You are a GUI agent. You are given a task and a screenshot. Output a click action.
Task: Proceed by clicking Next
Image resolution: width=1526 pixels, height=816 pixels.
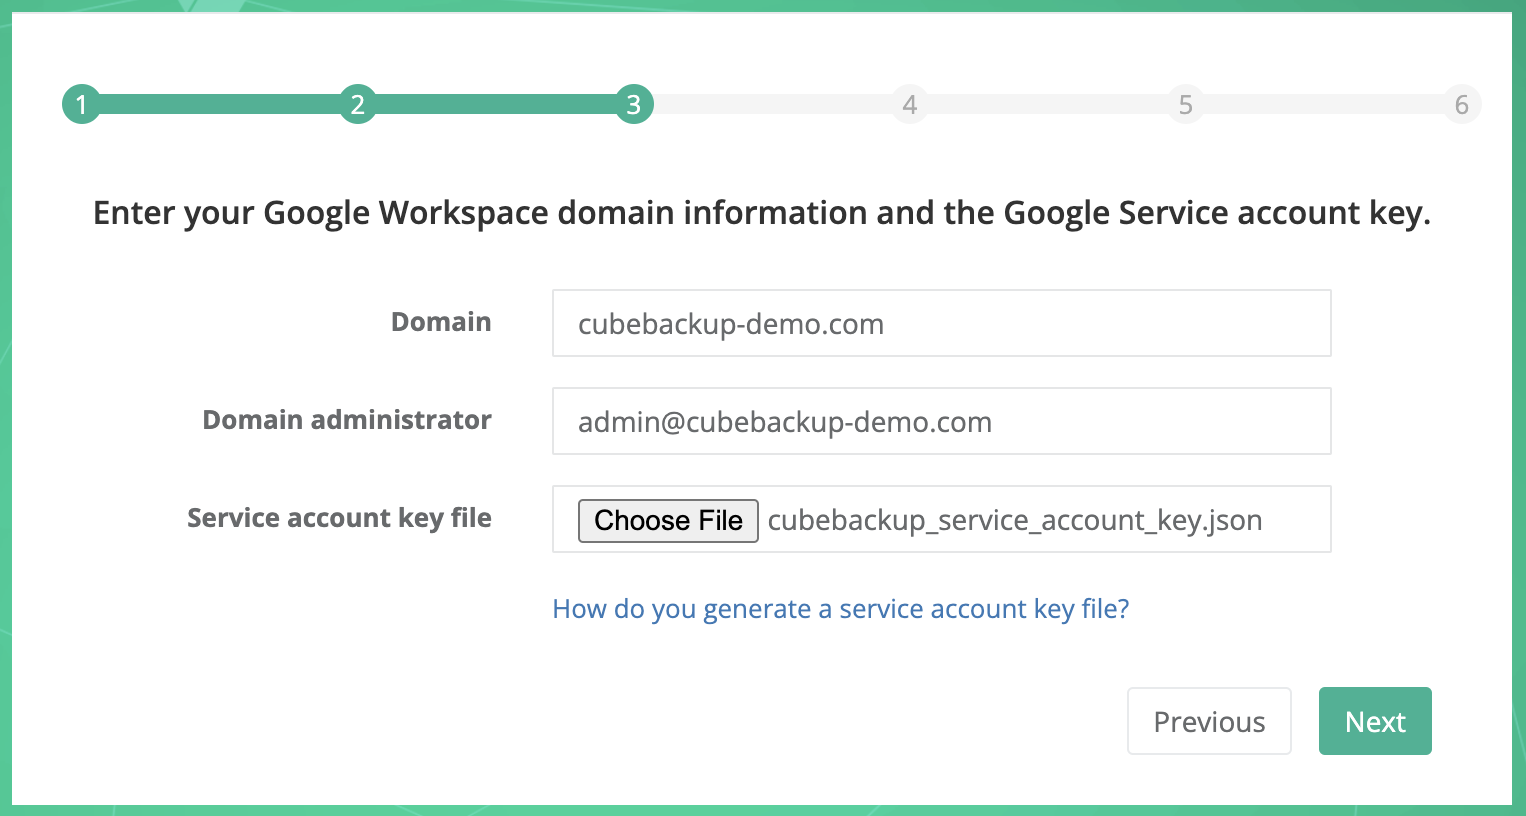point(1375,721)
